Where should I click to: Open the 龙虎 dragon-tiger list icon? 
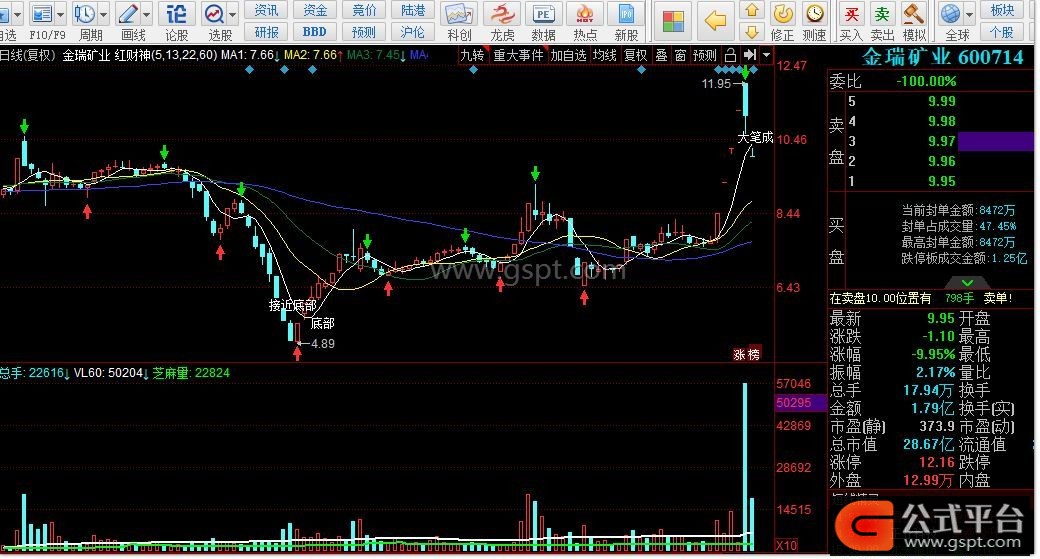pyautogui.click(x=502, y=14)
